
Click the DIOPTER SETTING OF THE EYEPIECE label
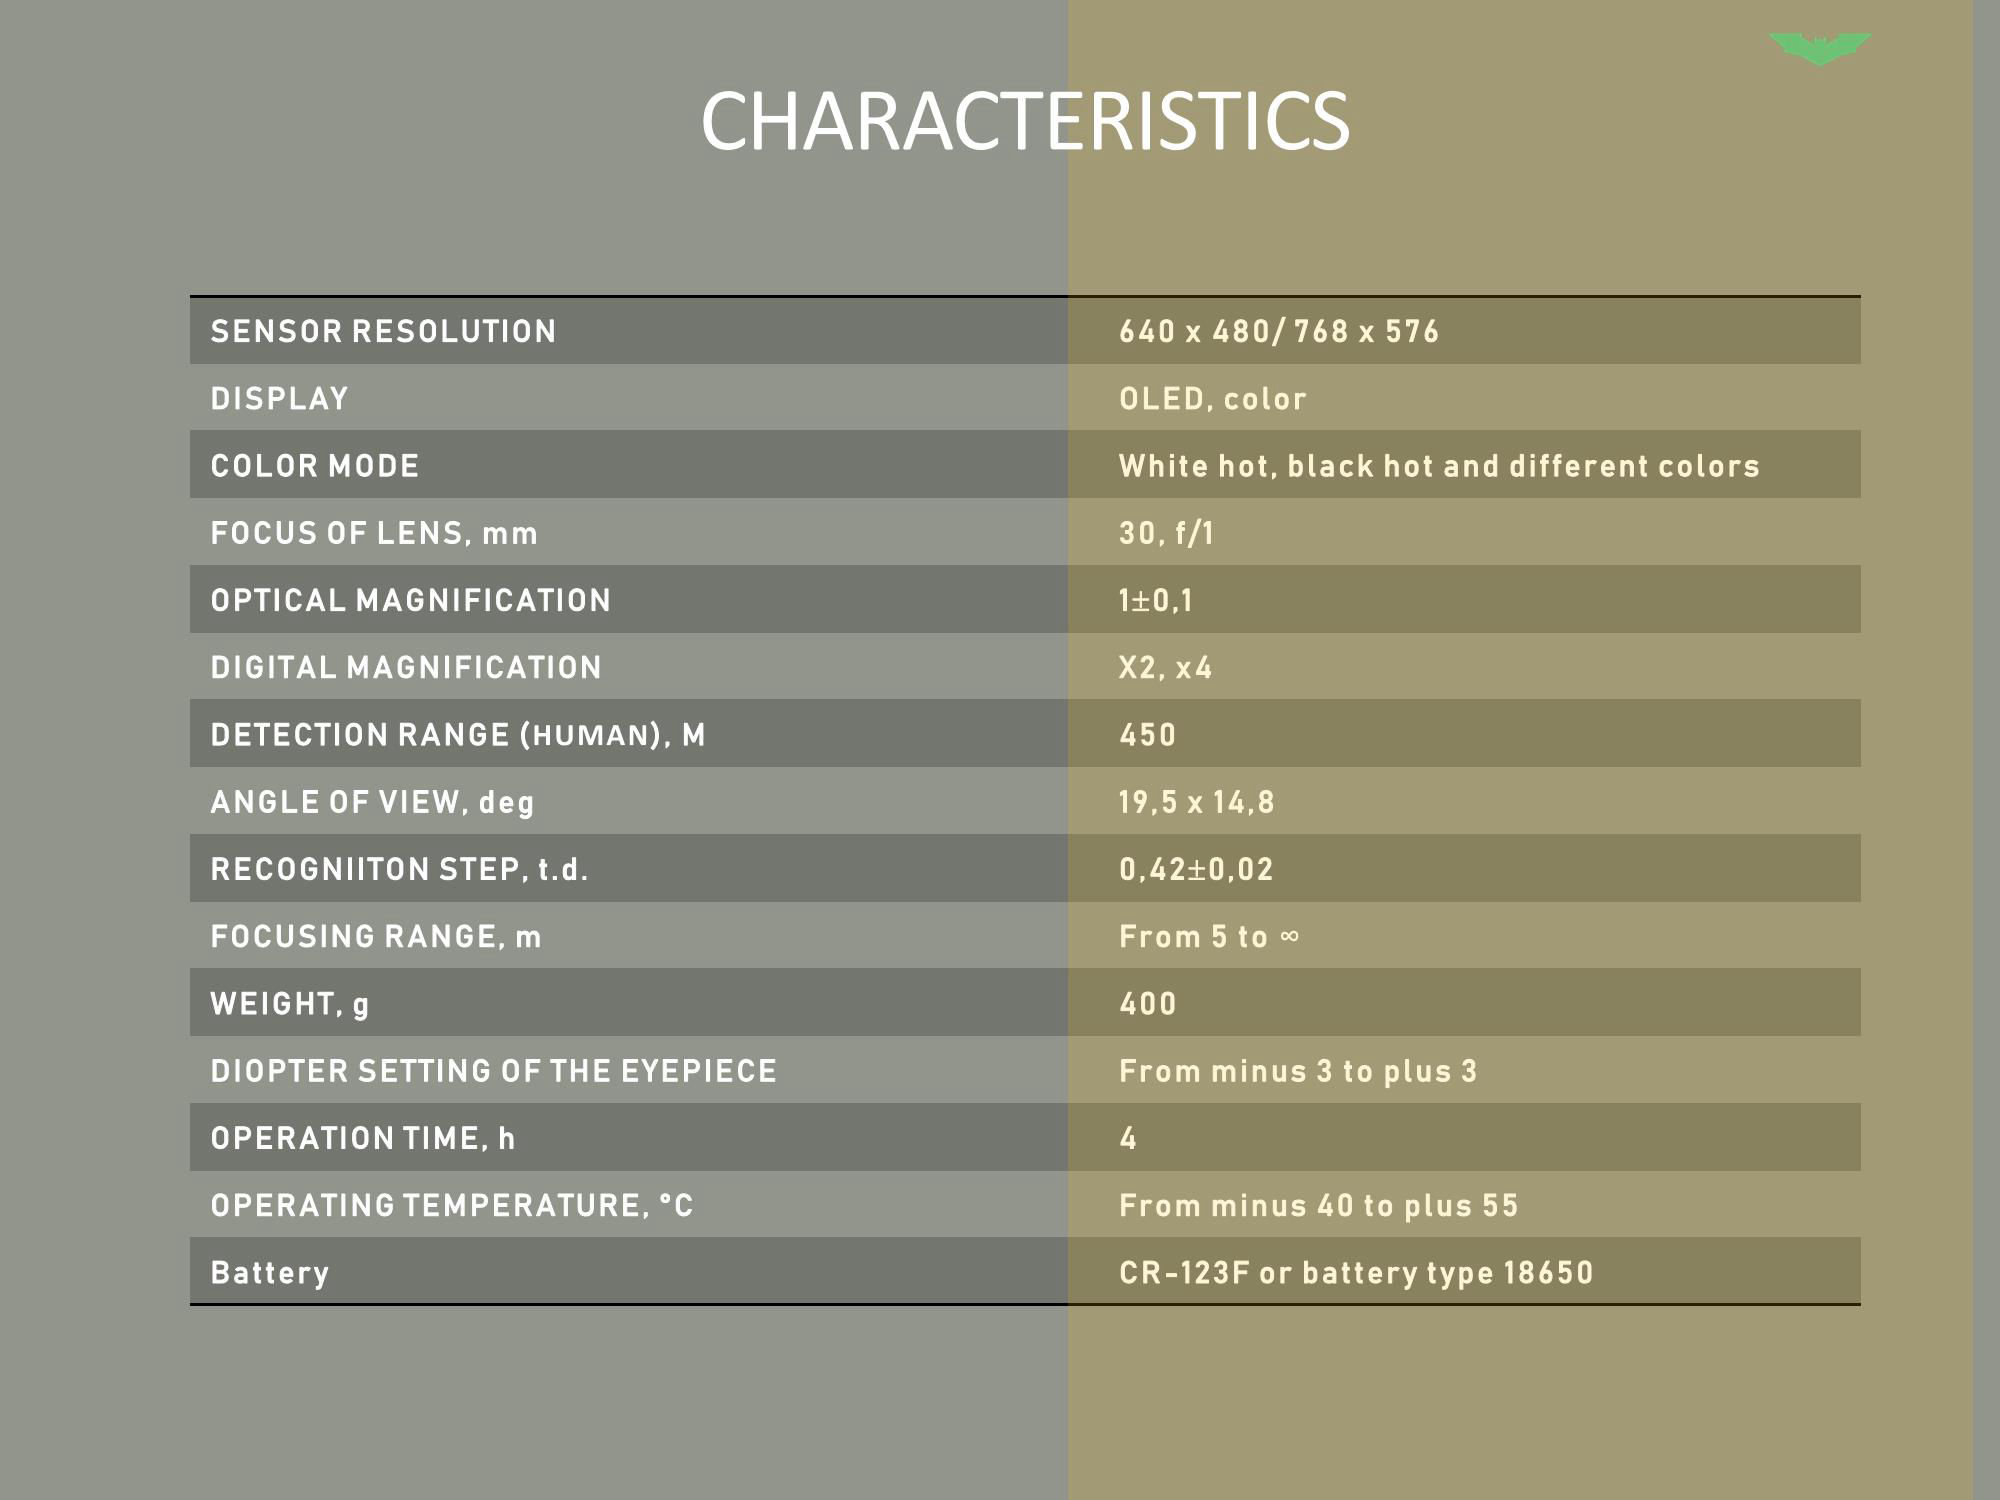click(x=493, y=1071)
